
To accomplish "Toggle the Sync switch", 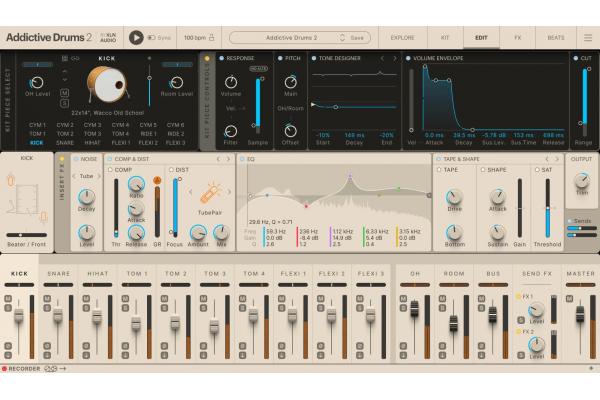I will click(152, 38).
